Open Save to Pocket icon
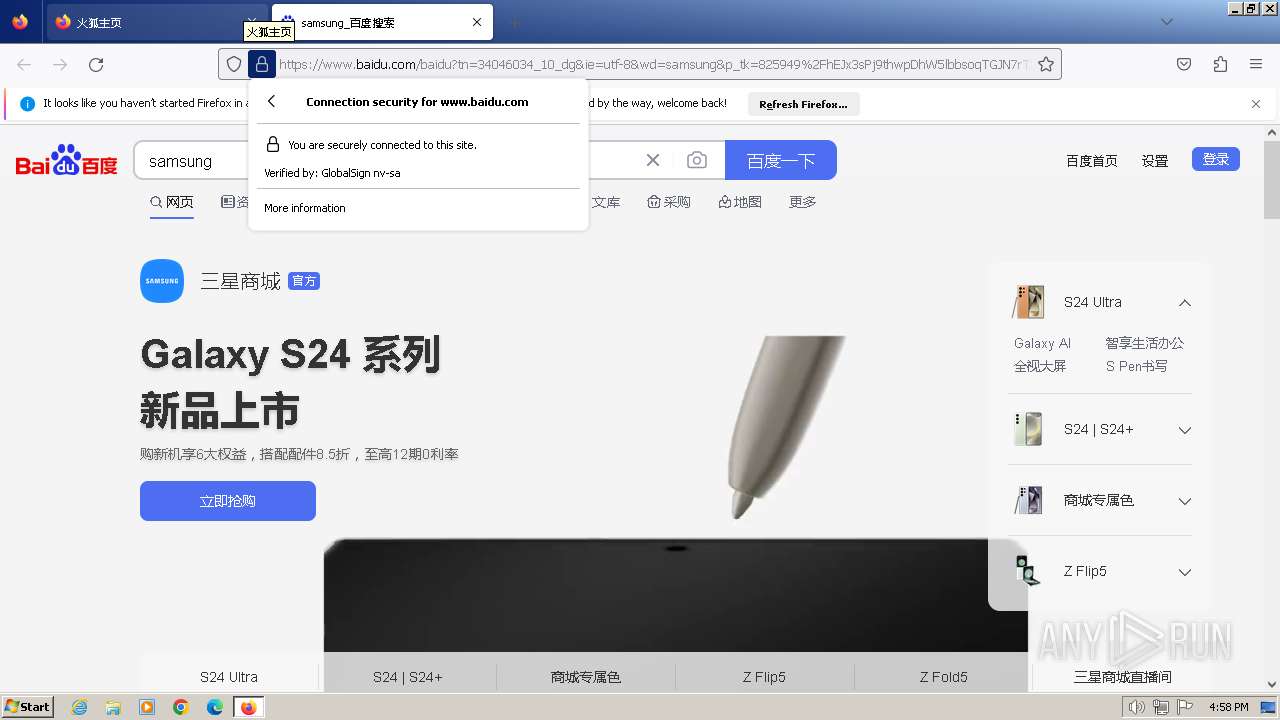 coord(1184,64)
